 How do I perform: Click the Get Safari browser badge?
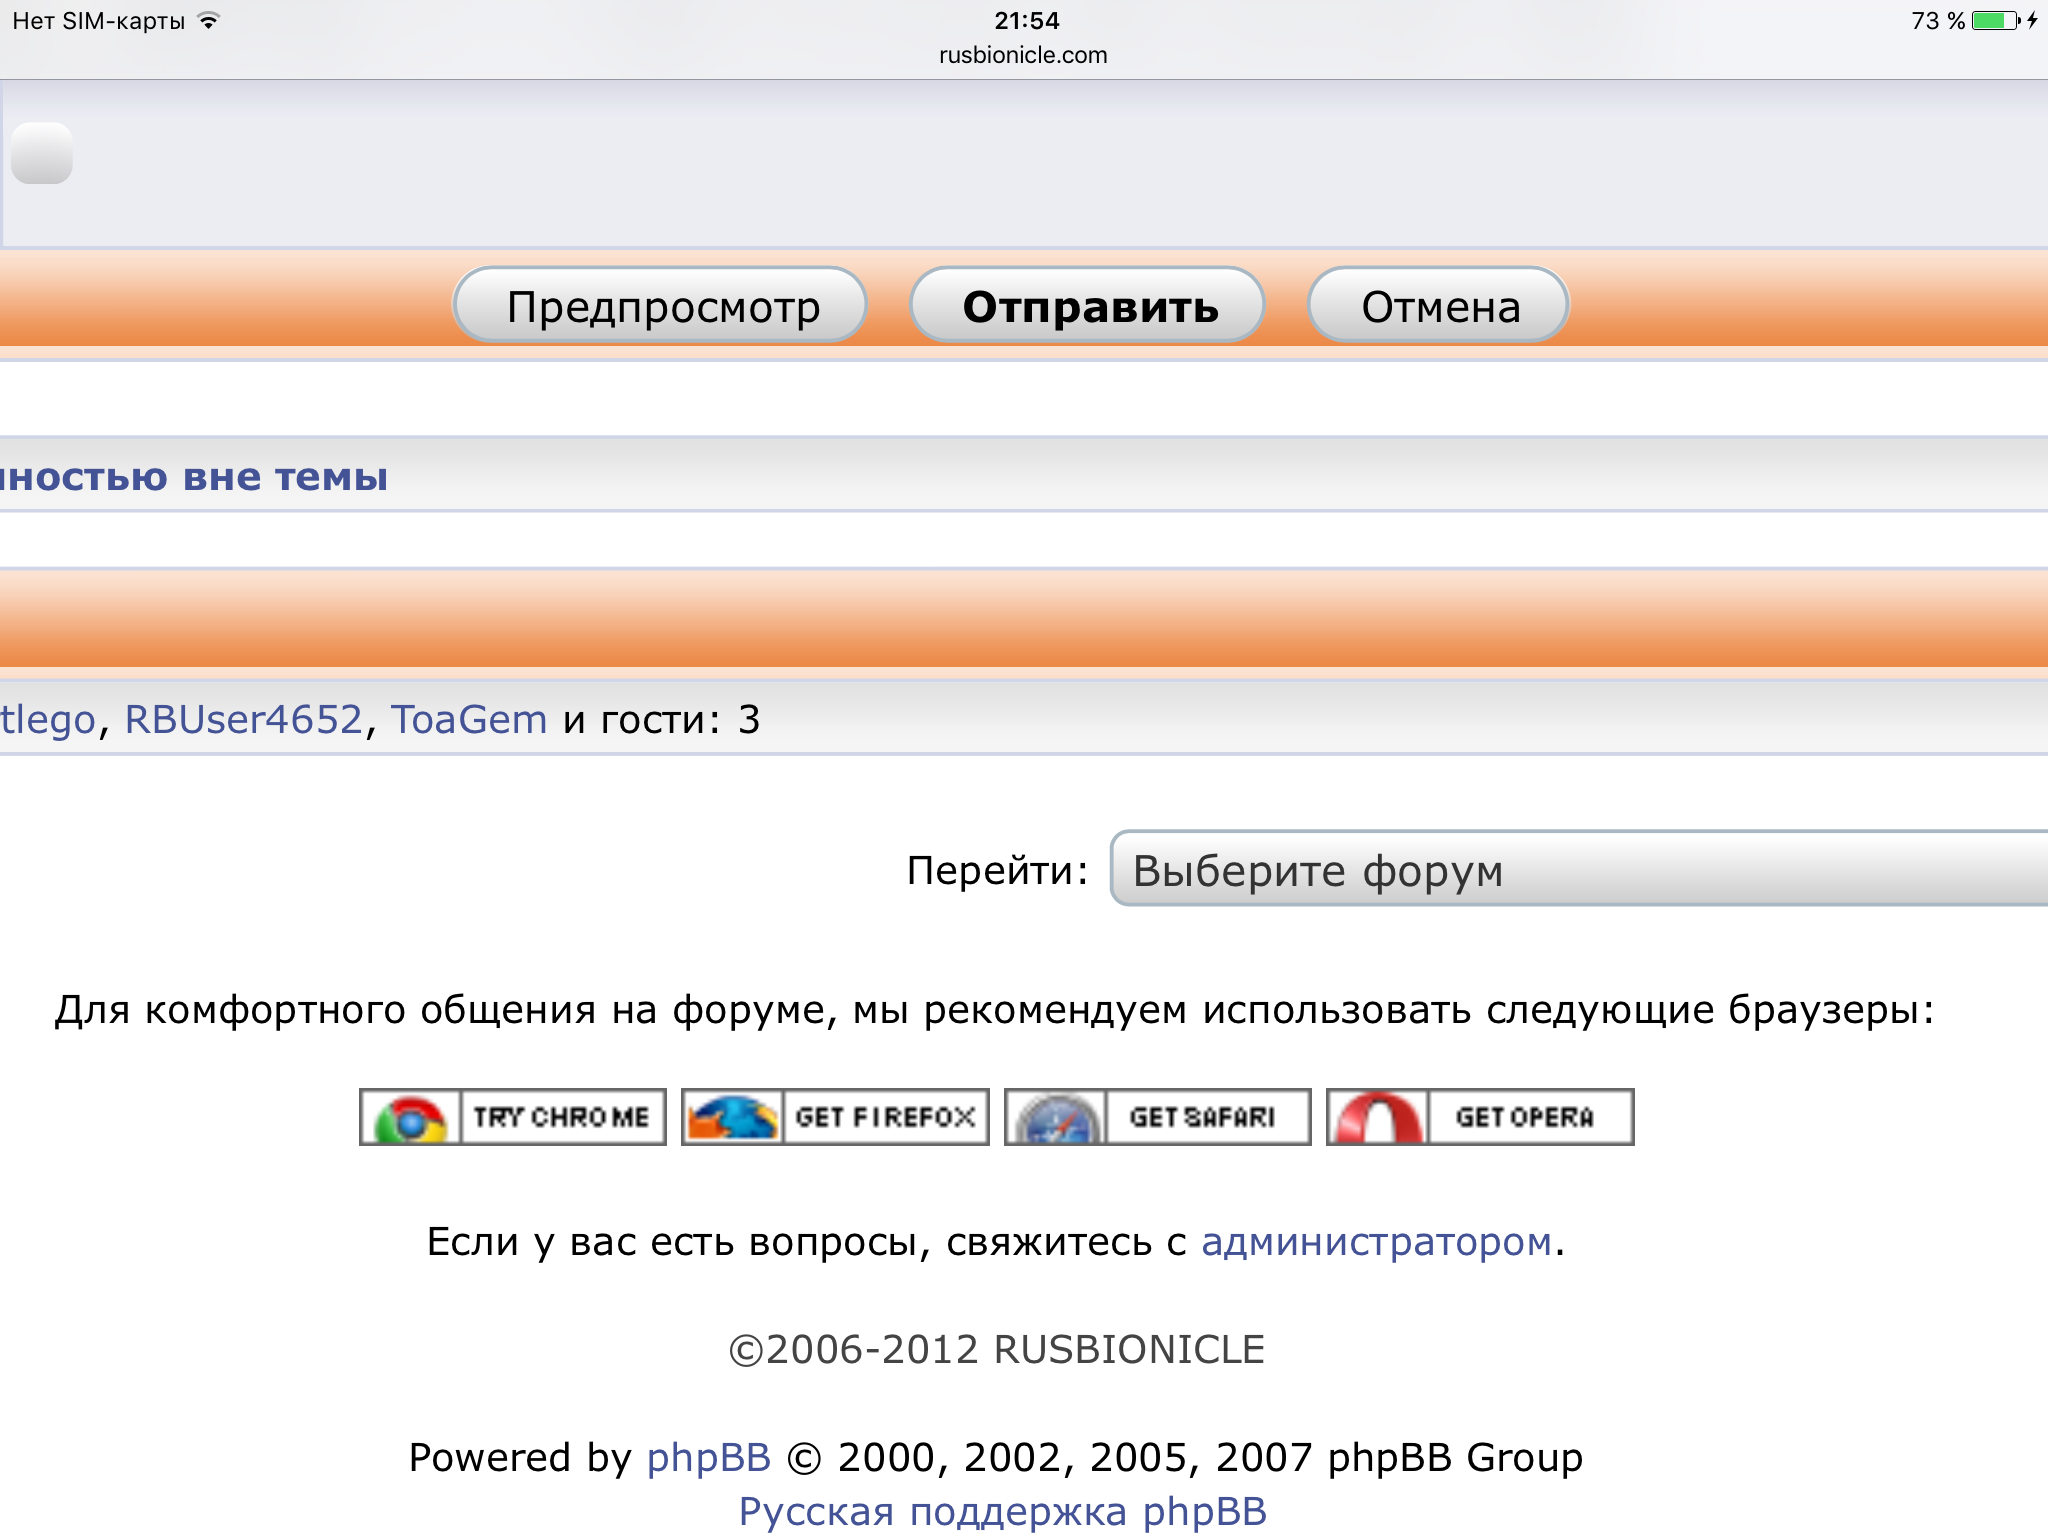pyautogui.click(x=1157, y=1116)
